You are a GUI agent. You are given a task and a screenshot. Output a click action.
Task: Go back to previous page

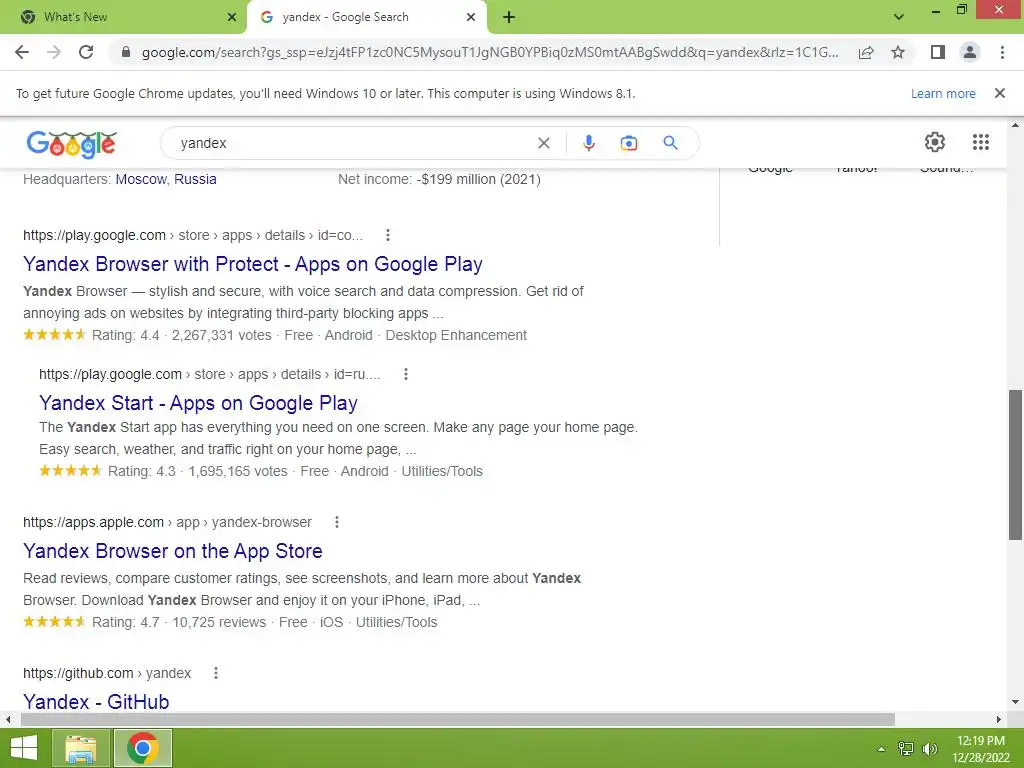pyautogui.click(x=22, y=52)
